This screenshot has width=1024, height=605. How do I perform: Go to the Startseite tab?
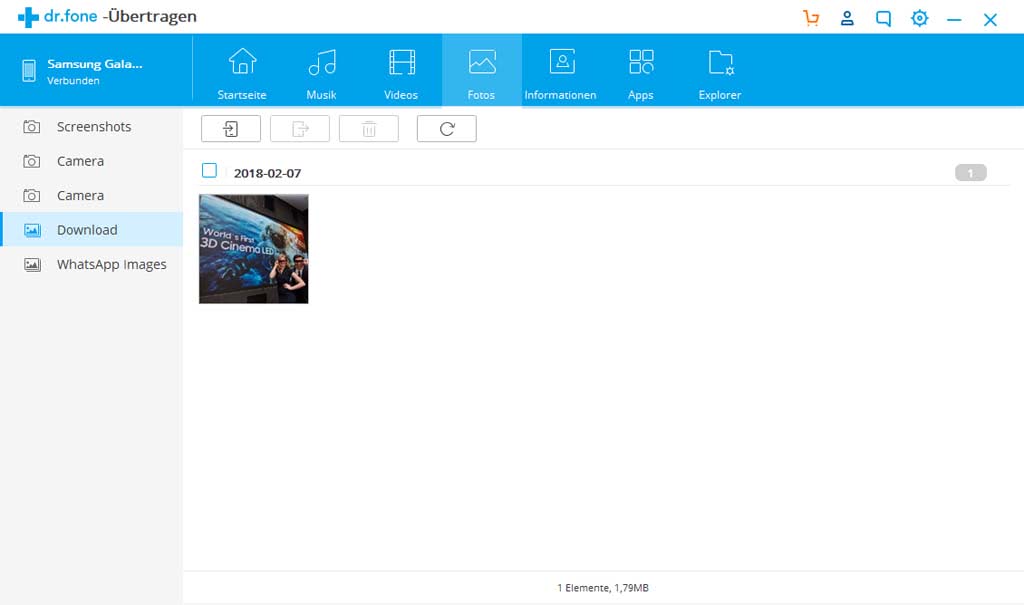pyautogui.click(x=241, y=70)
